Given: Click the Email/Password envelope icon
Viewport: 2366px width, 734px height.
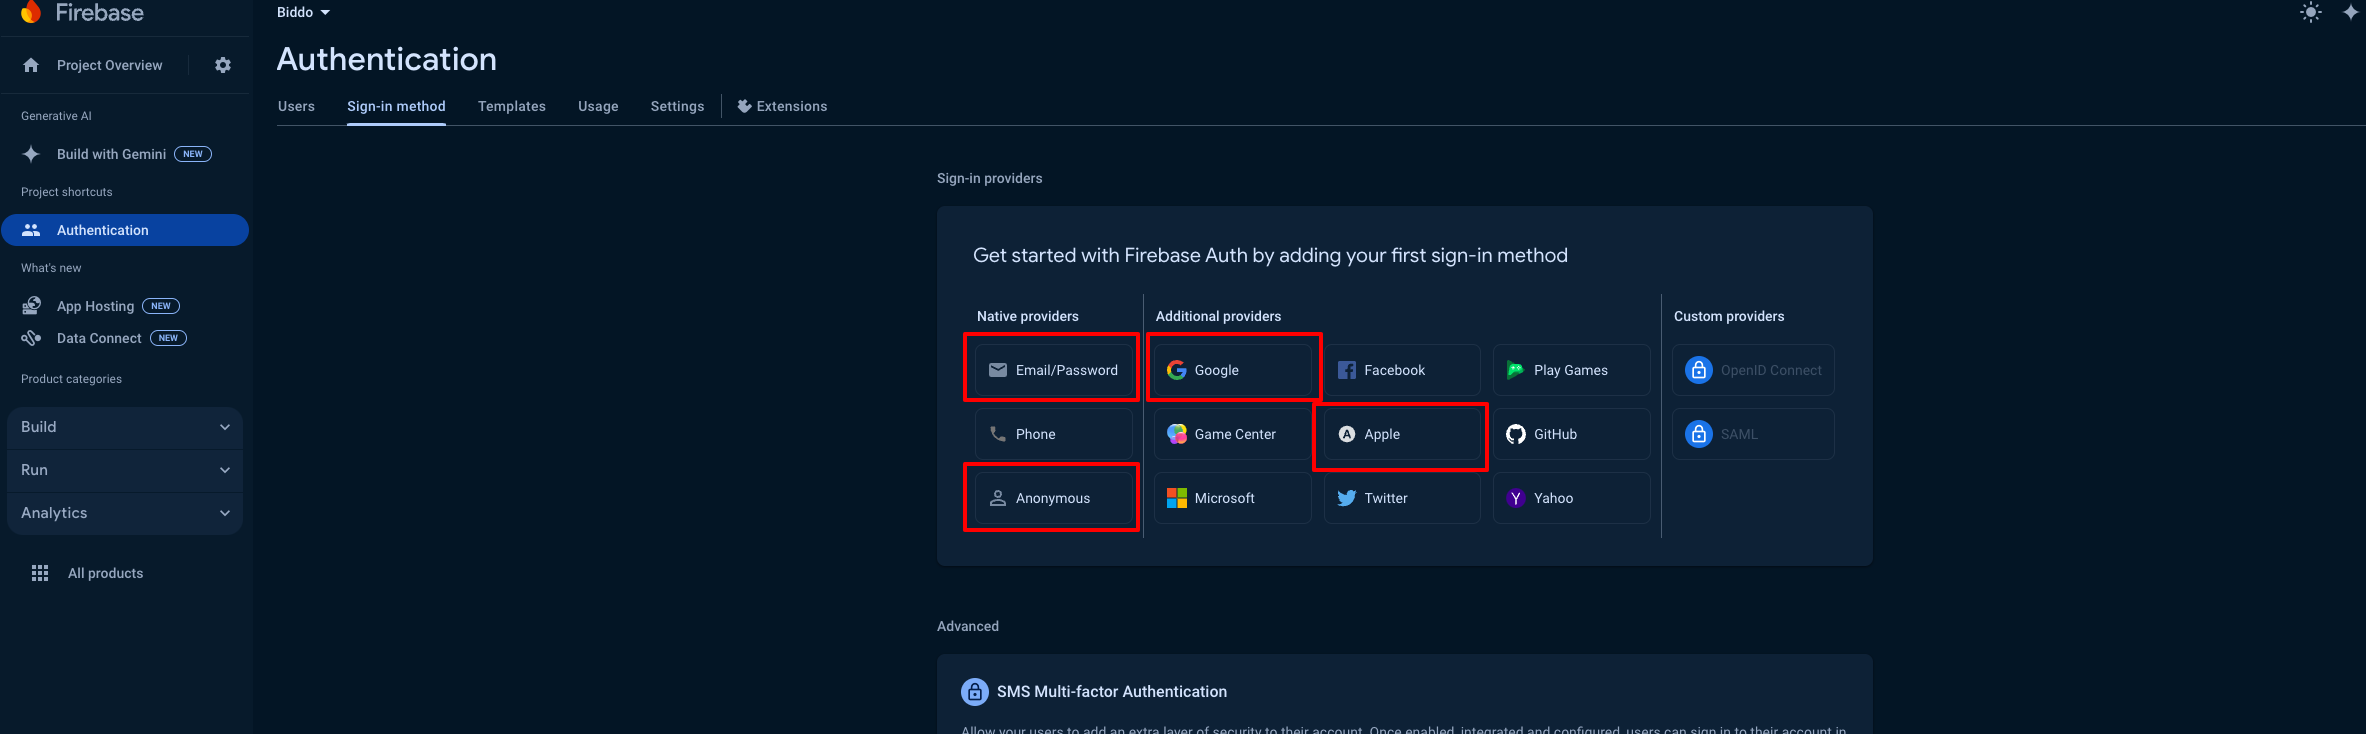Looking at the screenshot, I should [x=998, y=370].
